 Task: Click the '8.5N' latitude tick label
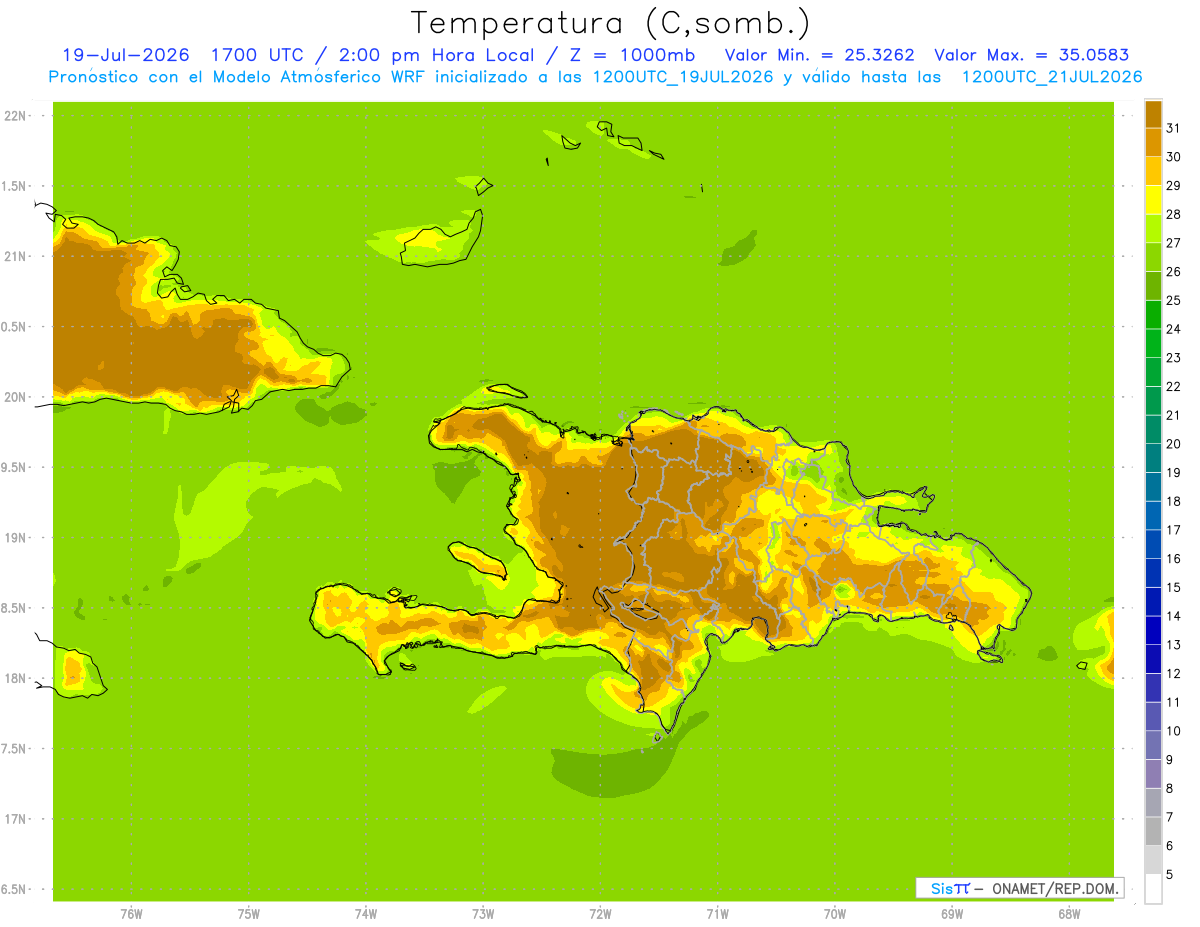pyautogui.click(x=14, y=608)
